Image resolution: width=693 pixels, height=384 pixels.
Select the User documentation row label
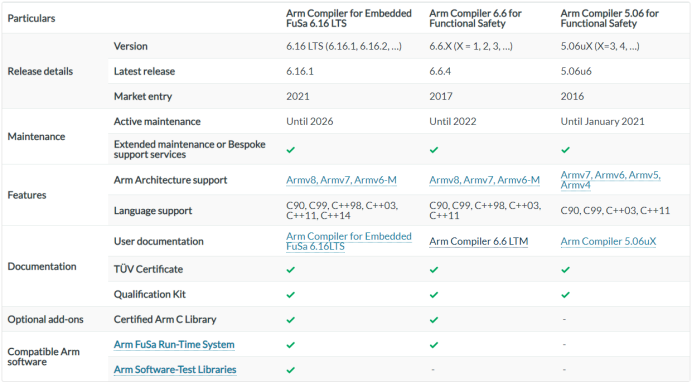click(159, 241)
